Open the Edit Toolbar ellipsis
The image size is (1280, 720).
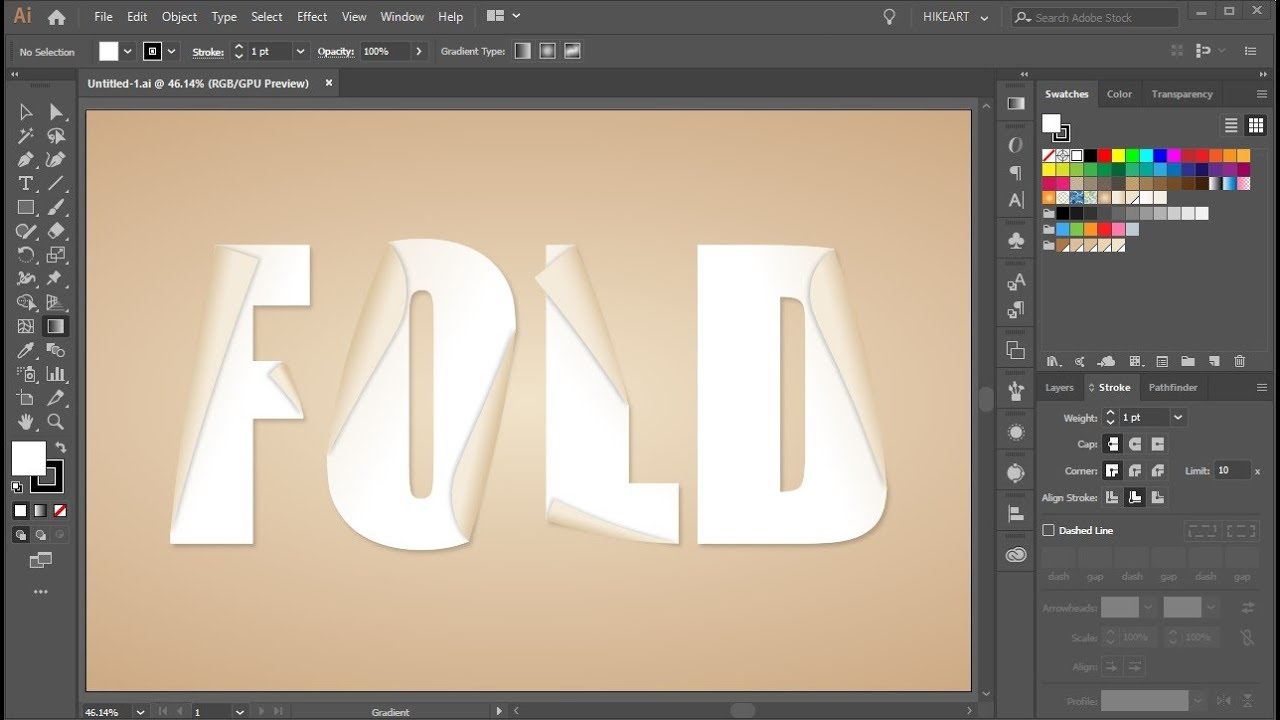40,592
